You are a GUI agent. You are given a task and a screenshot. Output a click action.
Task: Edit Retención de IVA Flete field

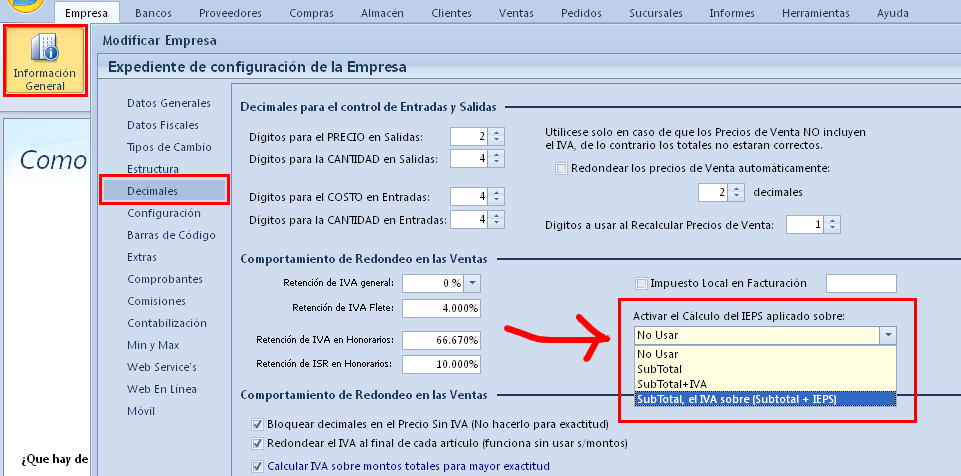(x=442, y=308)
